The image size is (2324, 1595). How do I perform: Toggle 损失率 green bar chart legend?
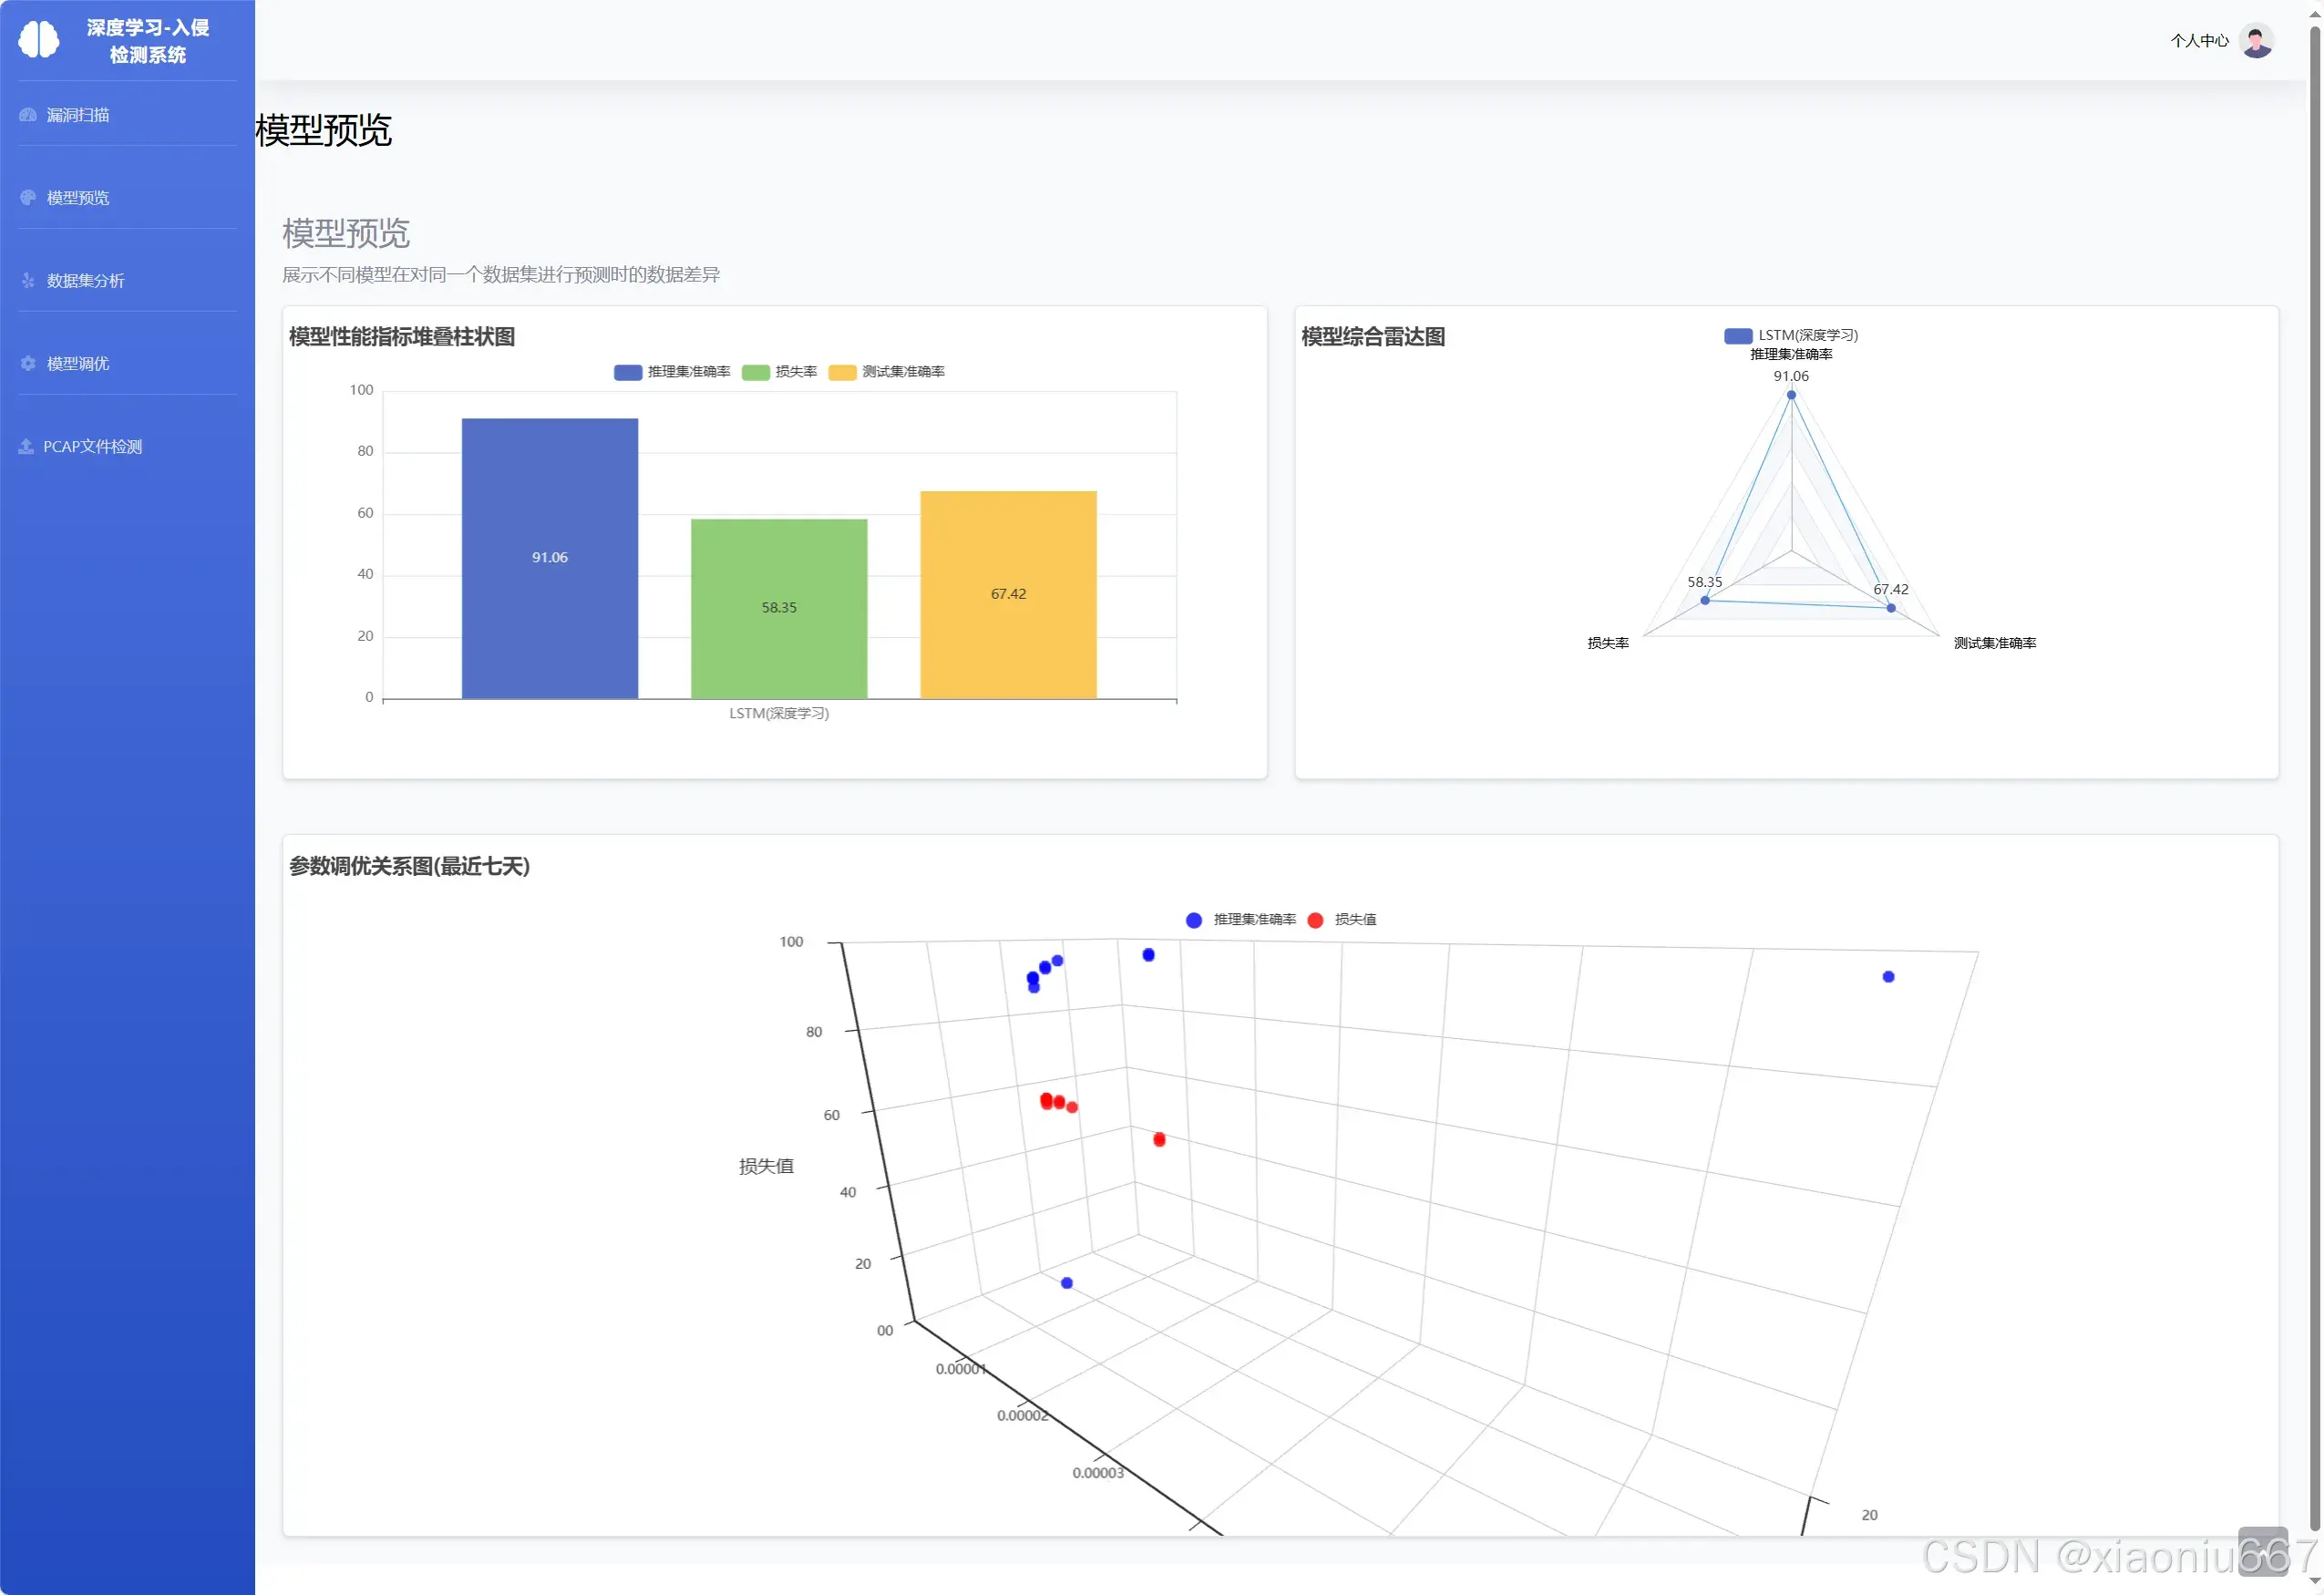pos(779,372)
